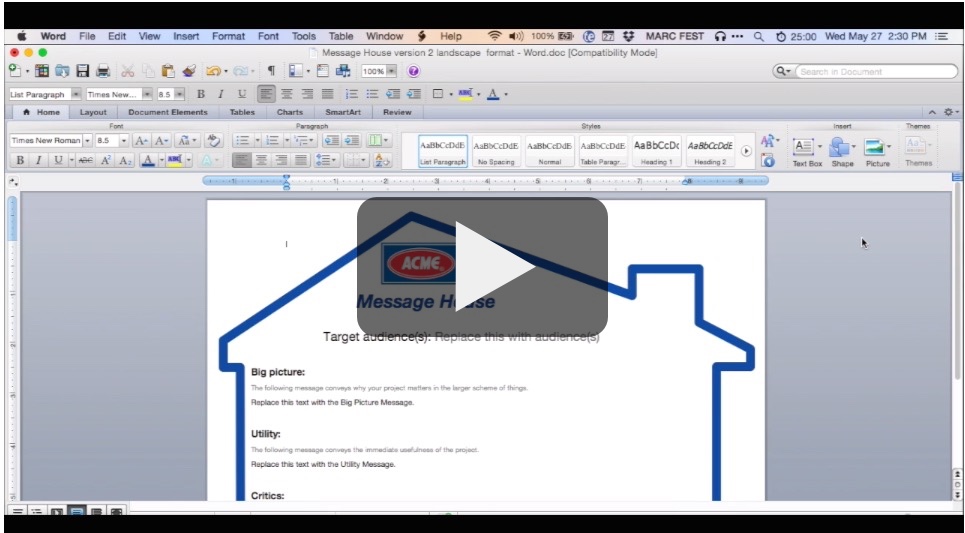Switch to the Layout ribbon tab

point(93,112)
